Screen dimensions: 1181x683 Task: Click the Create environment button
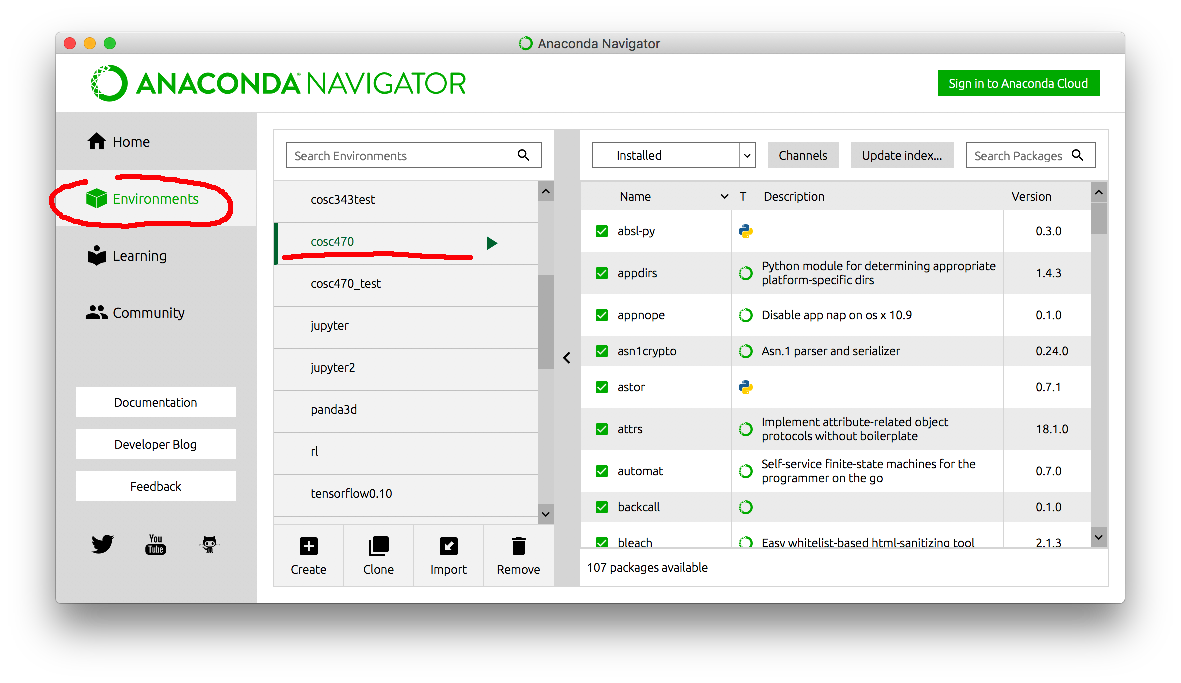point(309,556)
